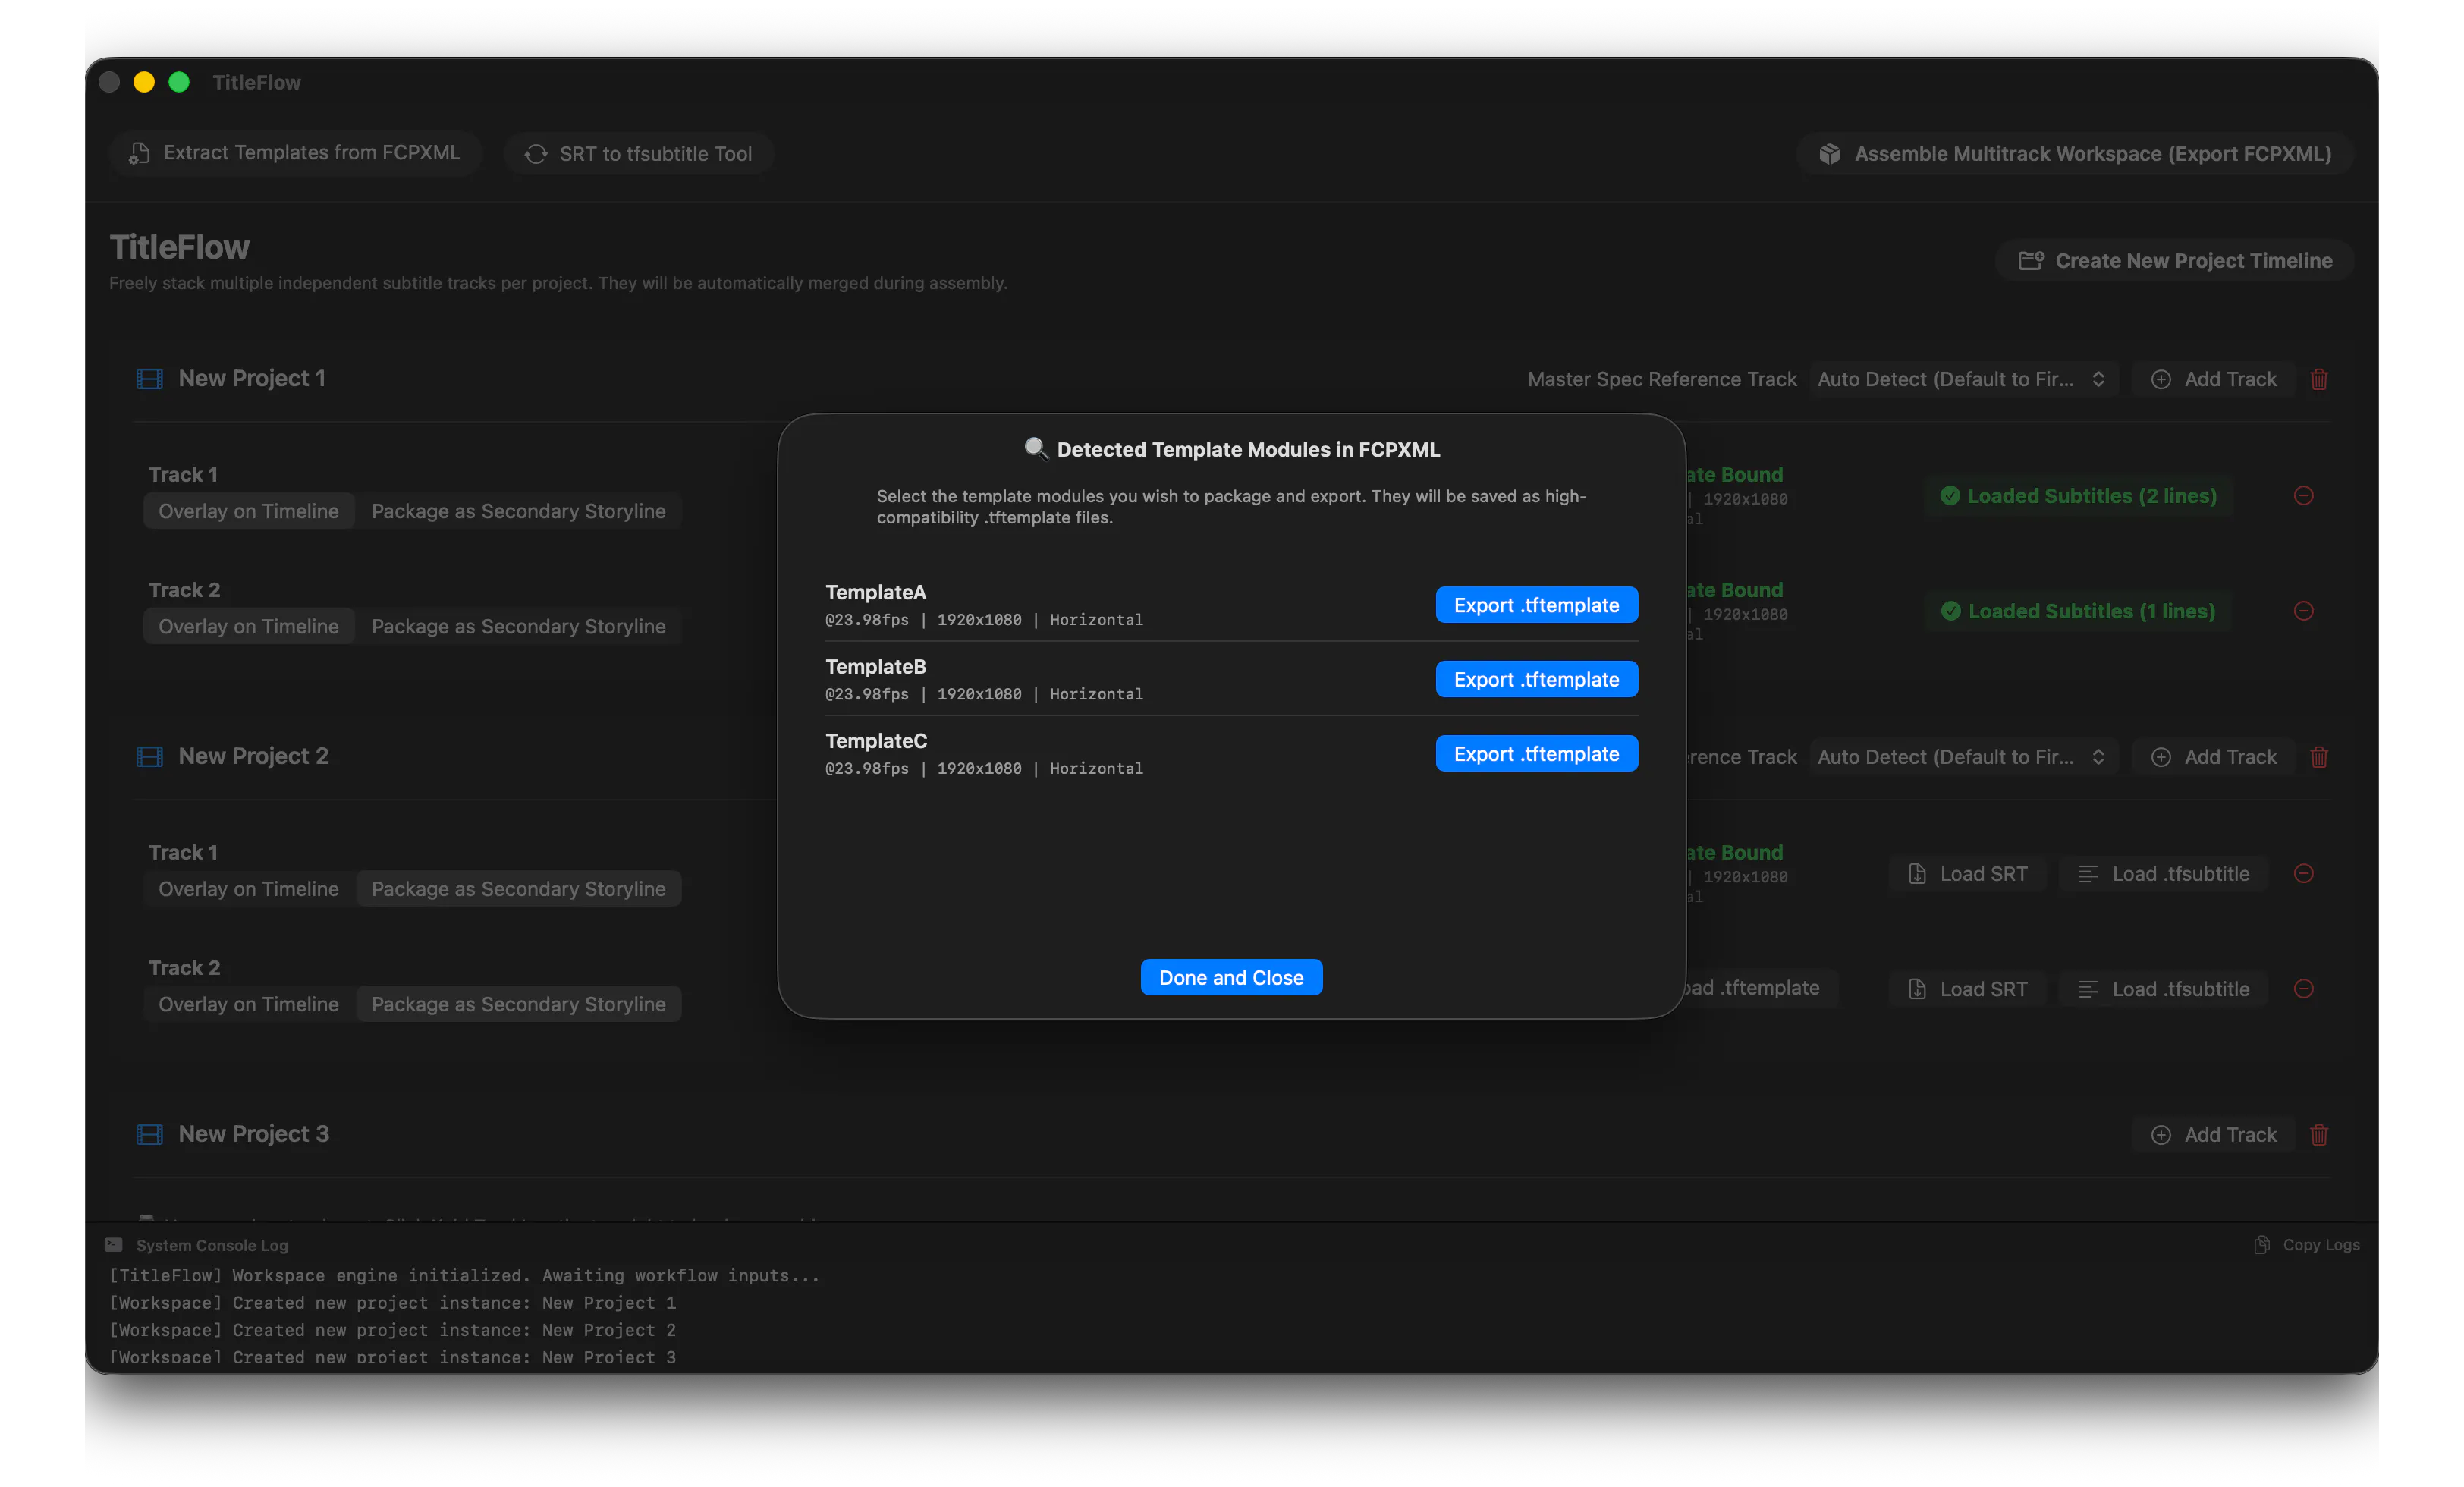Add Track to New Project 3
The image size is (2464, 1487).
pos(2213,1135)
